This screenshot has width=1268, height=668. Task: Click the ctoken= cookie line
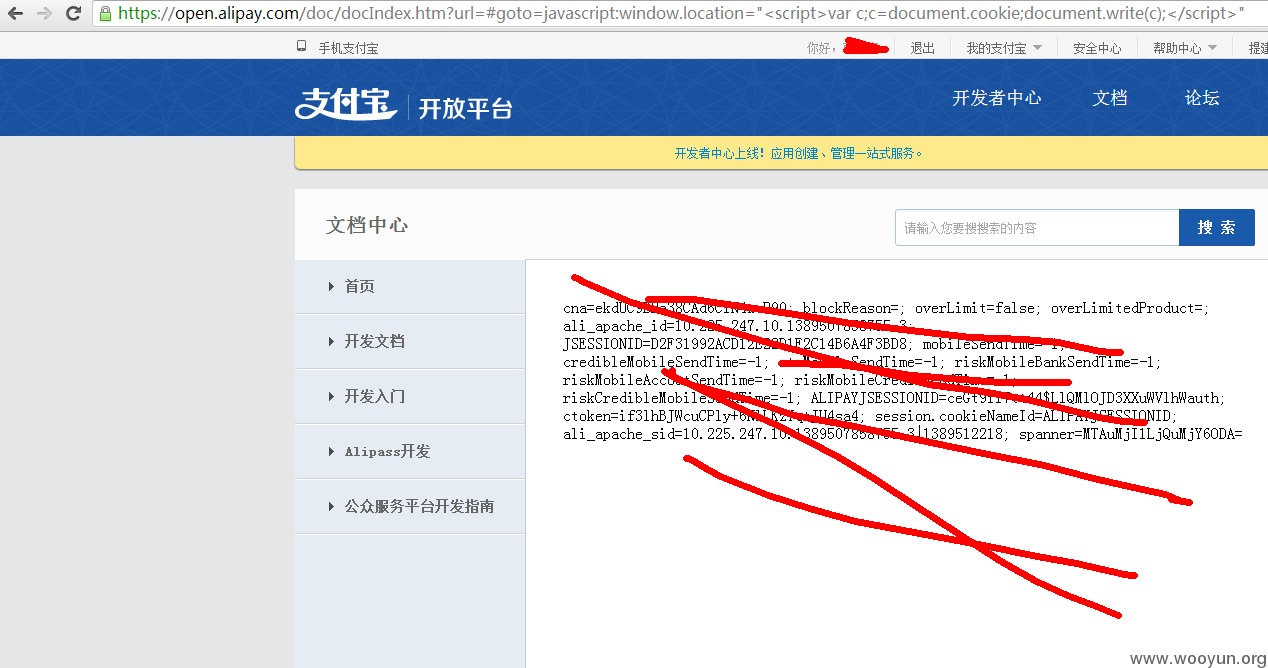pyautogui.click(x=870, y=416)
